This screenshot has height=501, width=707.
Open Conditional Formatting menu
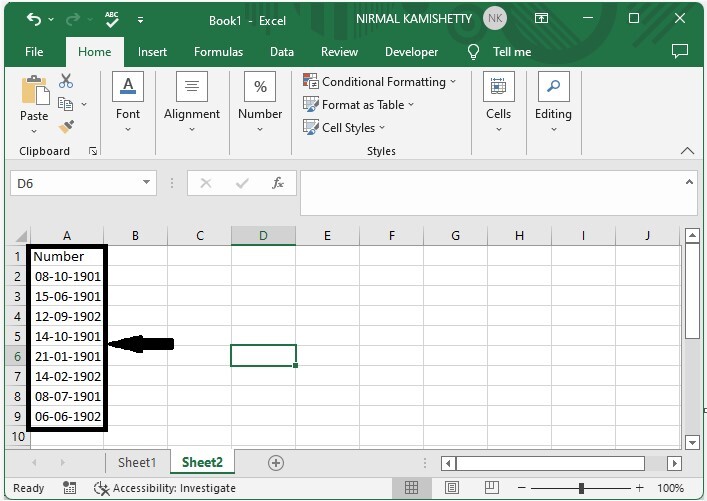pyautogui.click(x=380, y=82)
